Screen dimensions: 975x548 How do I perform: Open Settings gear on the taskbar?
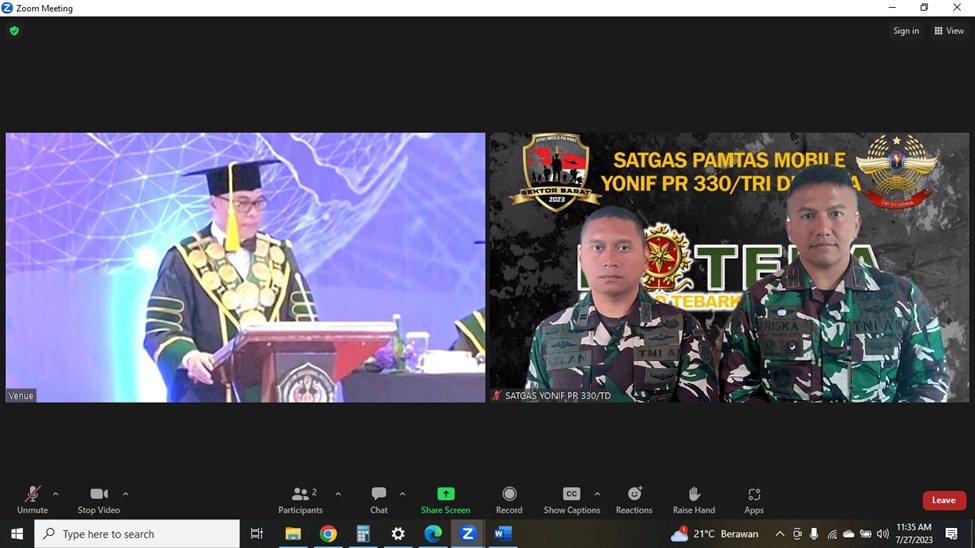398,534
